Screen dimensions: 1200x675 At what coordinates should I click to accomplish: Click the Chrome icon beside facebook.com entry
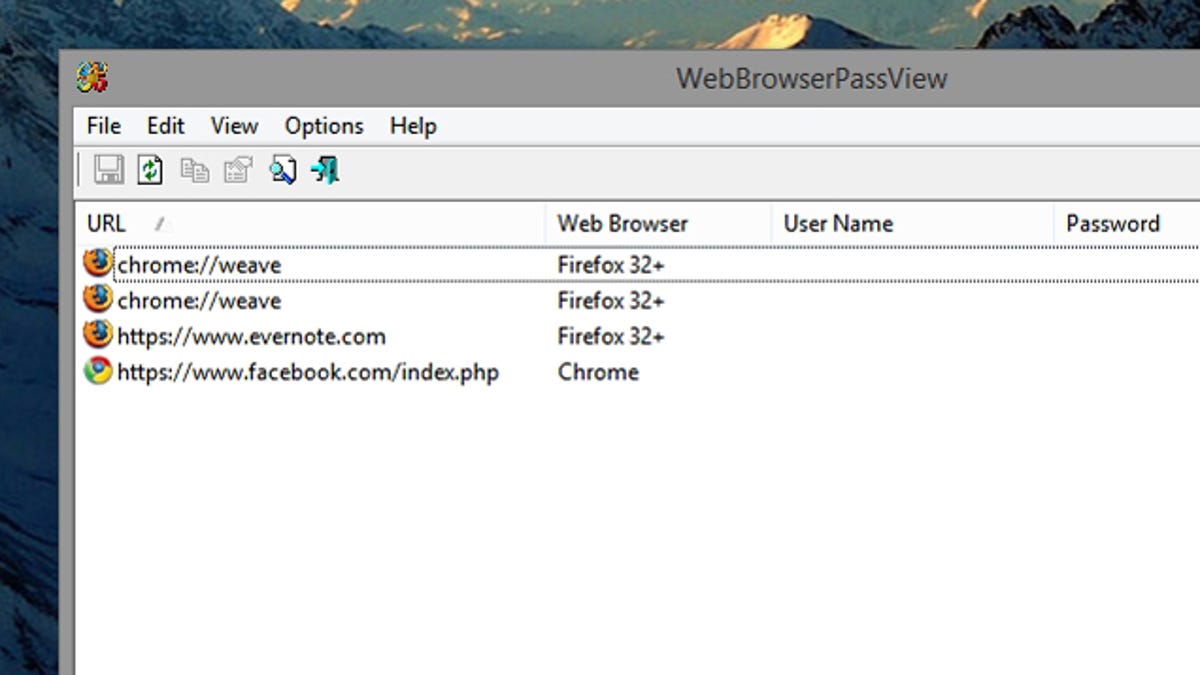pyautogui.click(x=98, y=370)
